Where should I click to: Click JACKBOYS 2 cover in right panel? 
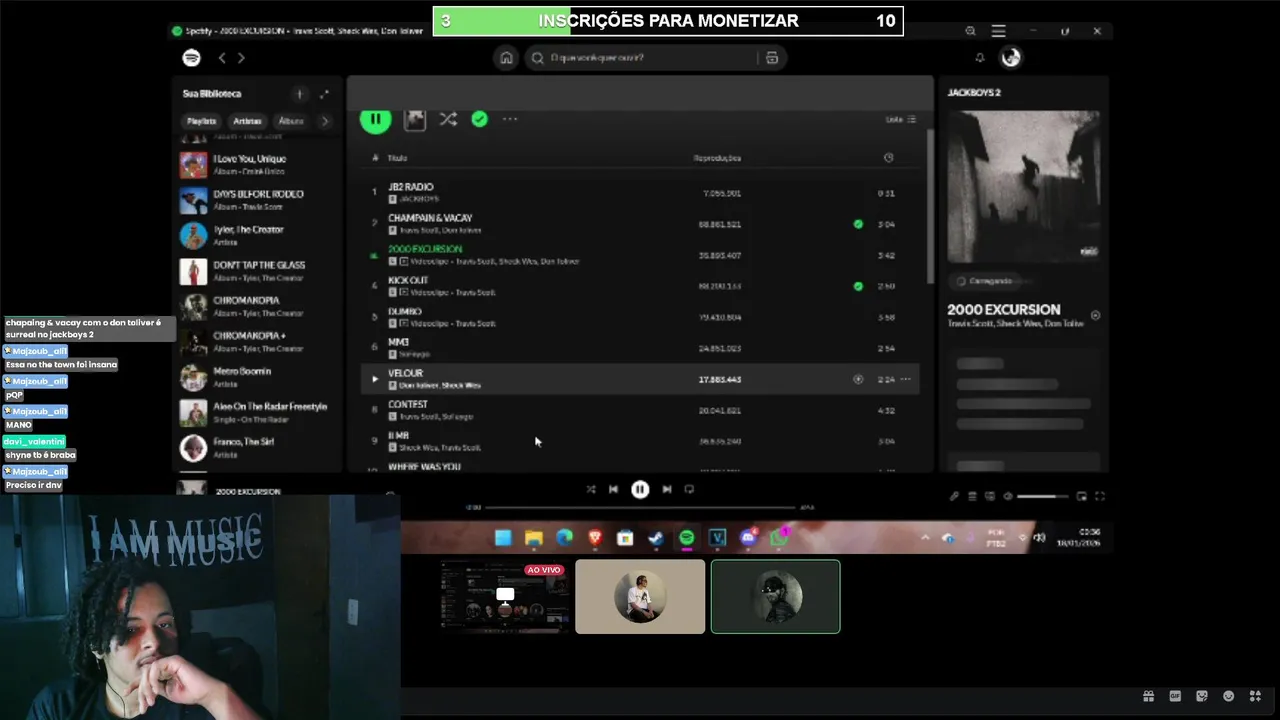point(1023,186)
